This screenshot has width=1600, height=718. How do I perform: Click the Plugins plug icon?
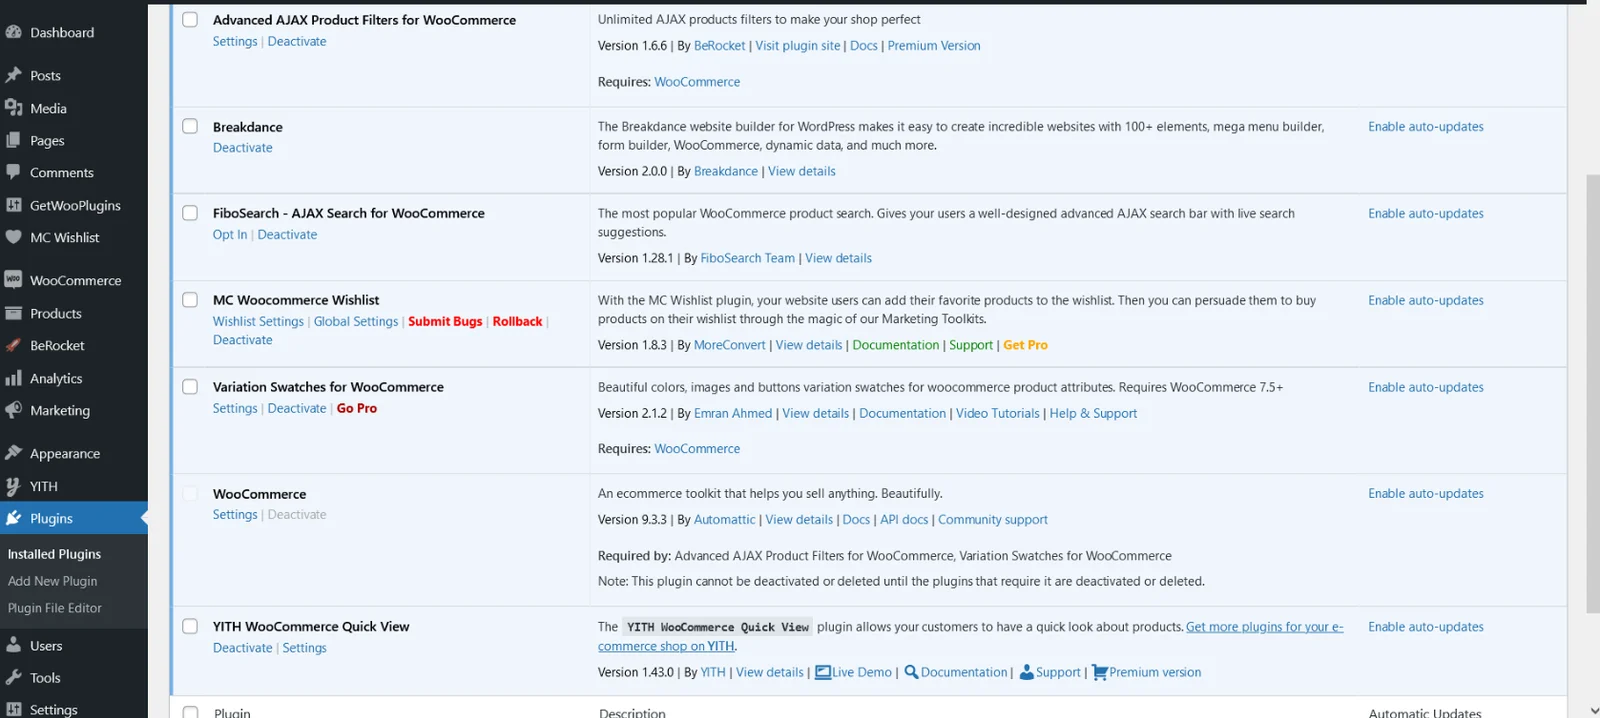click(13, 518)
